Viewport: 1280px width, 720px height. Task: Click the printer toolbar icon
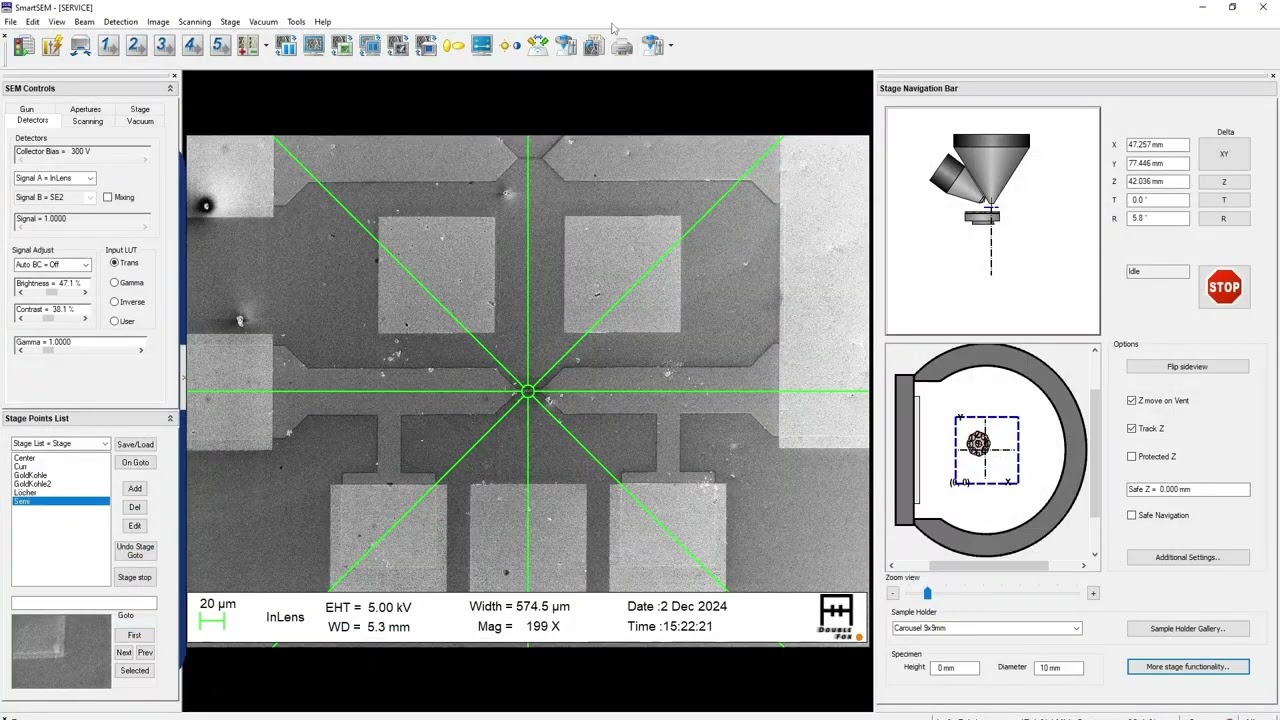tap(622, 45)
